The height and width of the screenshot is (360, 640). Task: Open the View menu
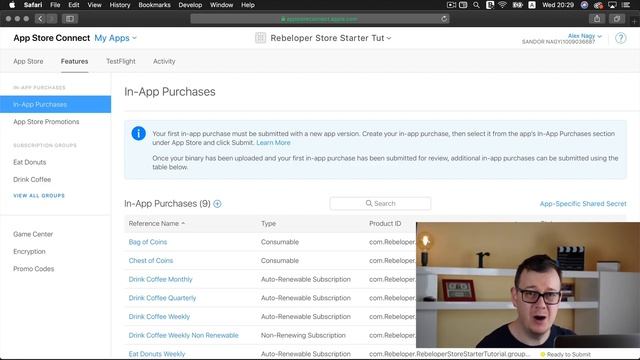click(94, 5)
